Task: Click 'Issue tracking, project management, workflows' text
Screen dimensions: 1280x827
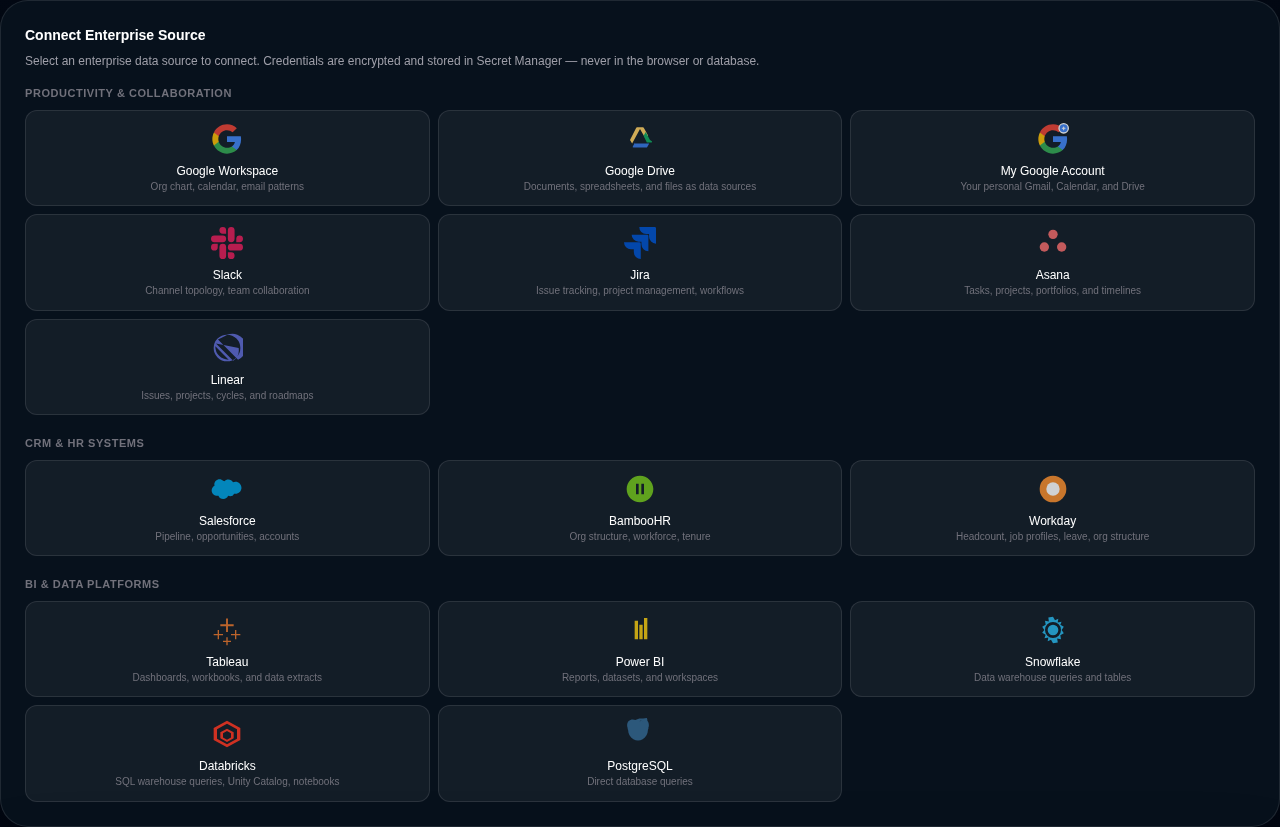Action: 640,291
